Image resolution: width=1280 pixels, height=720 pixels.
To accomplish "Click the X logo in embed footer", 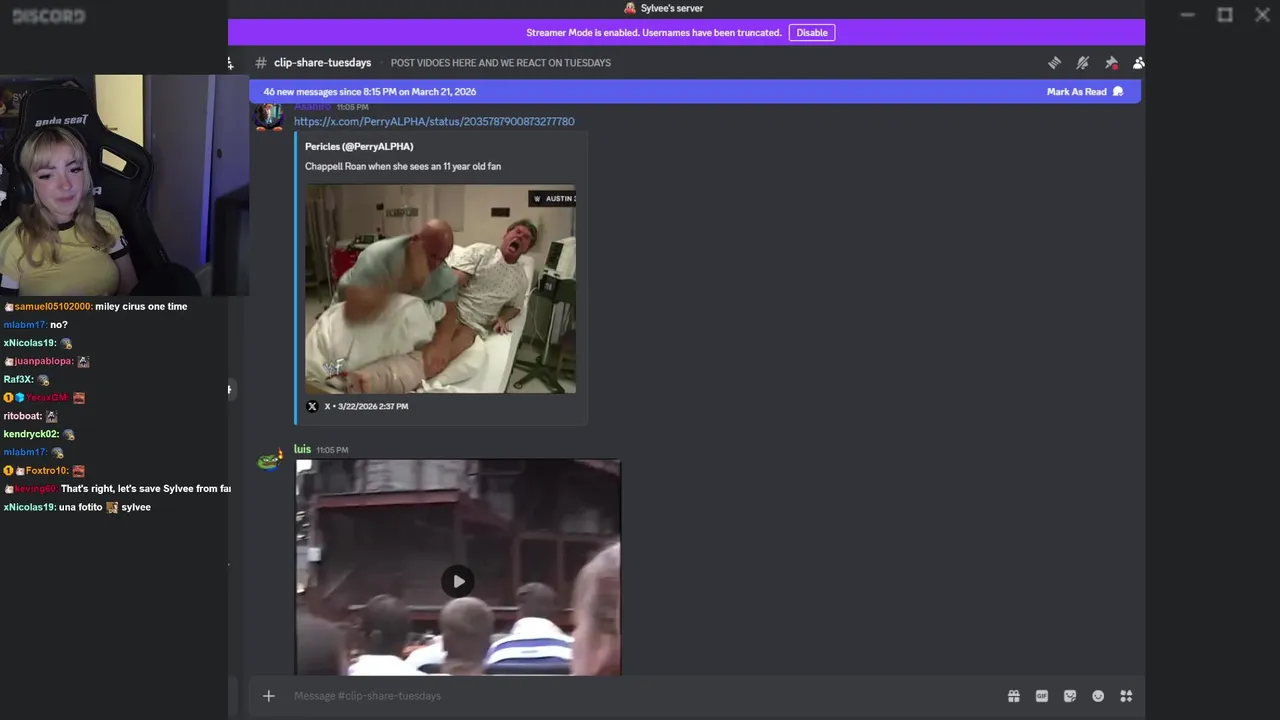I will coord(312,406).
